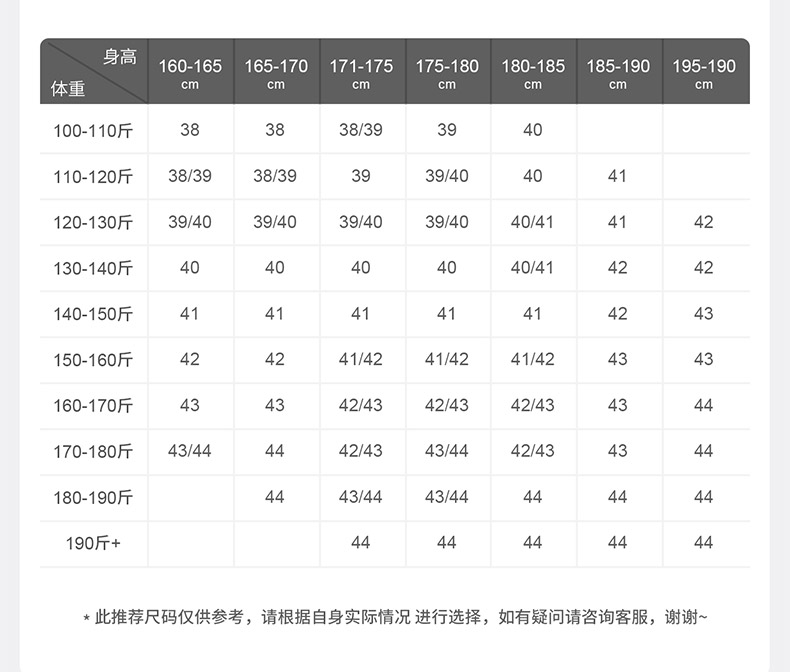Select the 140-150斤 row label
790x672 pixels.
click(93, 314)
